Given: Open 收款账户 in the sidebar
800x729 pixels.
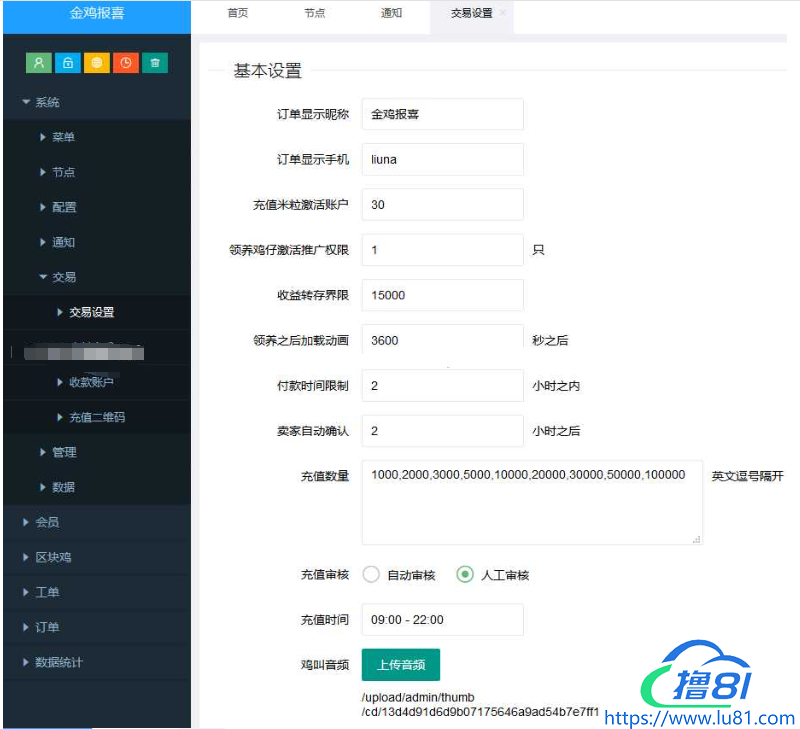Looking at the screenshot, I should (x=97, y=382).
